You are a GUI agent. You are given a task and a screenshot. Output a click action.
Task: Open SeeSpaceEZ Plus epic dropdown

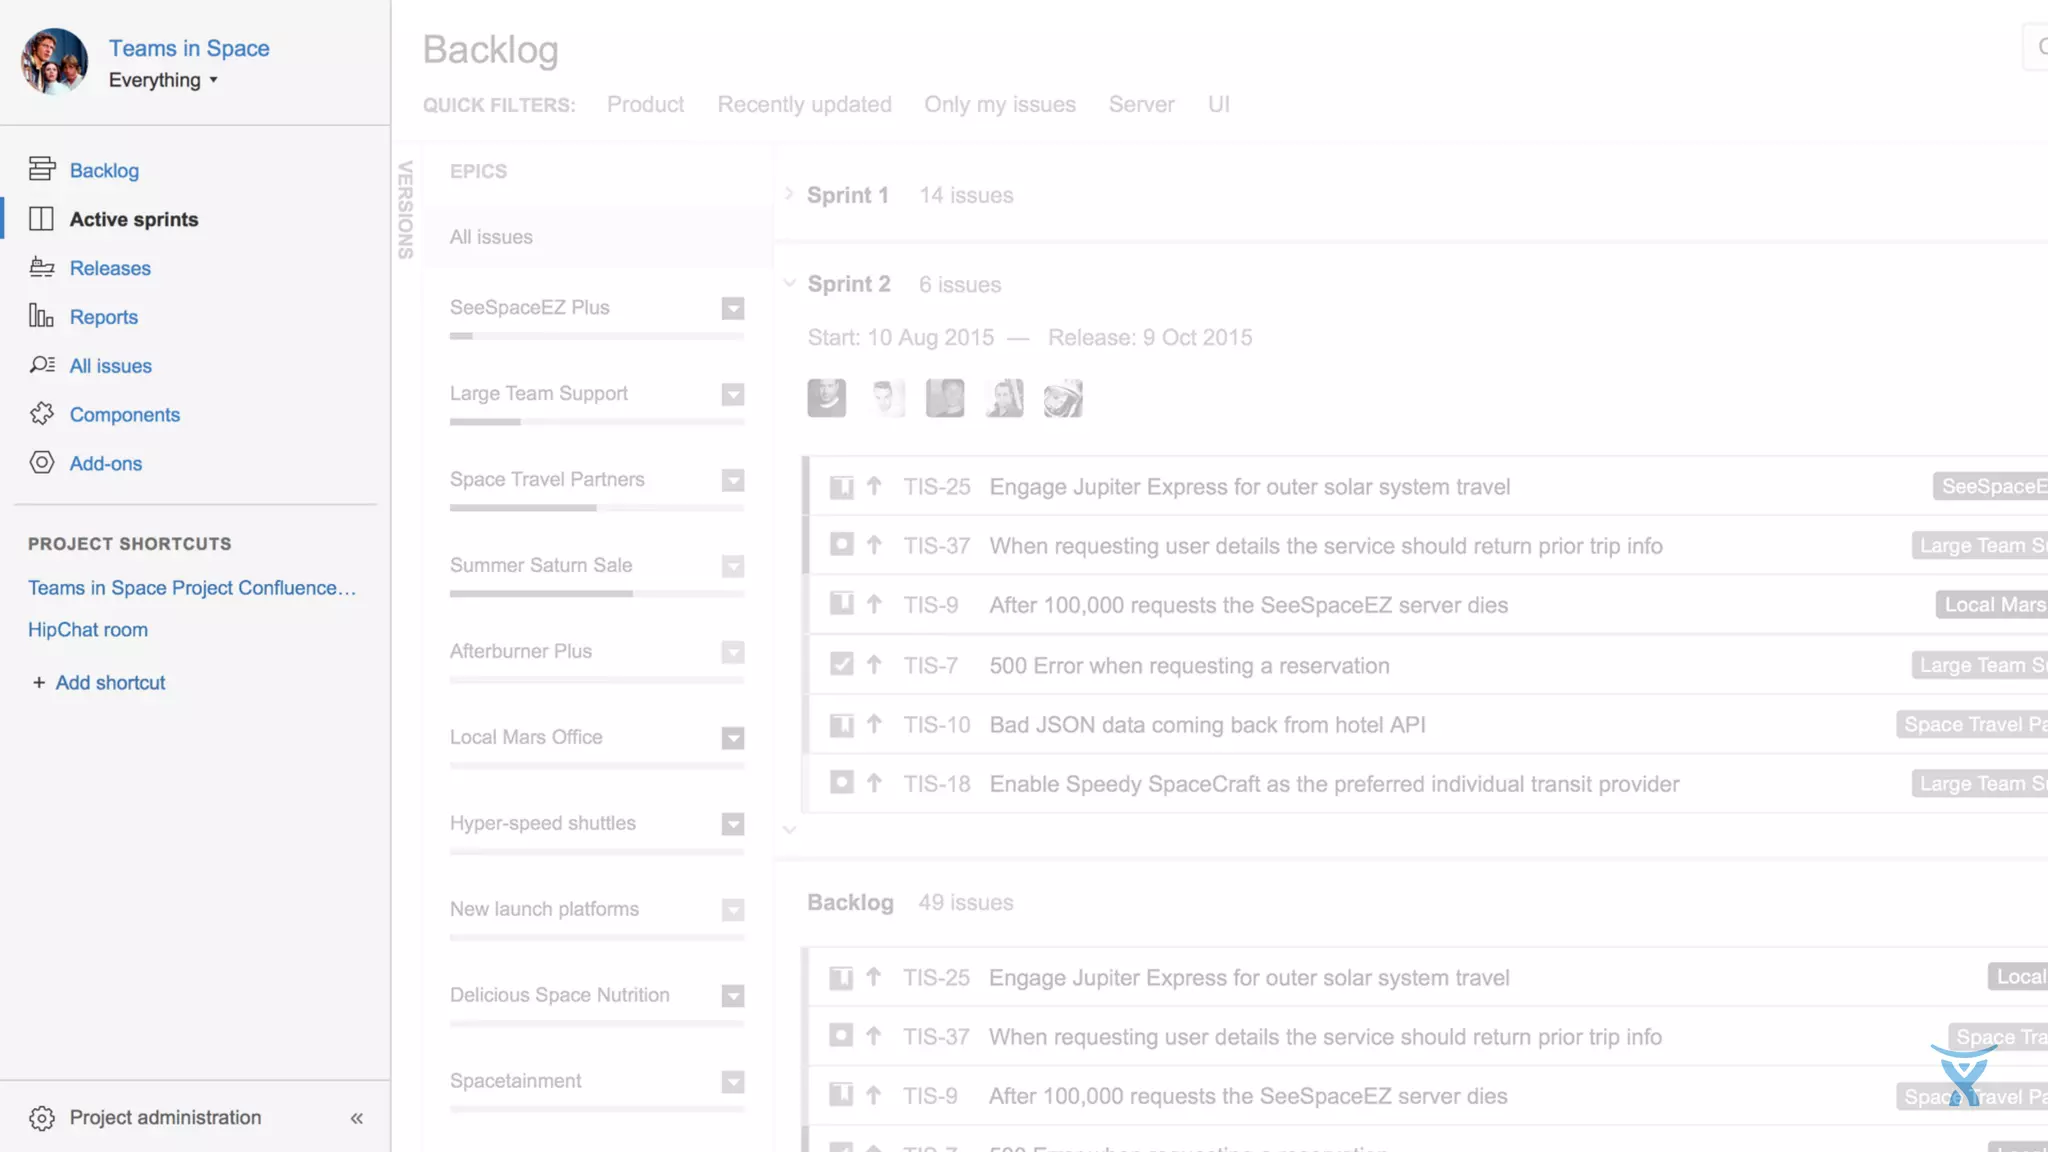pyautogui.click(x=733, y=308)
